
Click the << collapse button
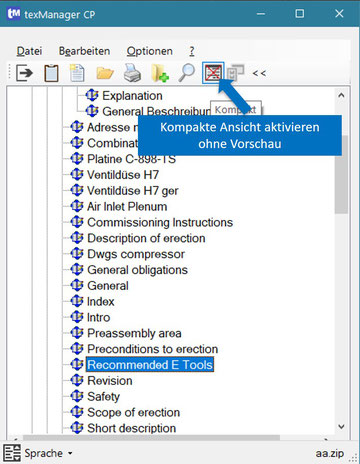point(259,73)
